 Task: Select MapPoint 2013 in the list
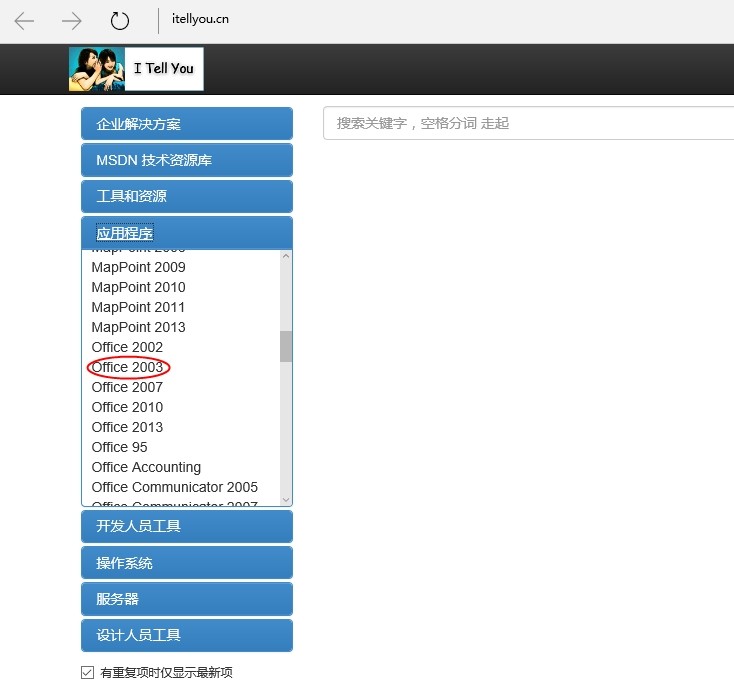click(x=139, y=327)
